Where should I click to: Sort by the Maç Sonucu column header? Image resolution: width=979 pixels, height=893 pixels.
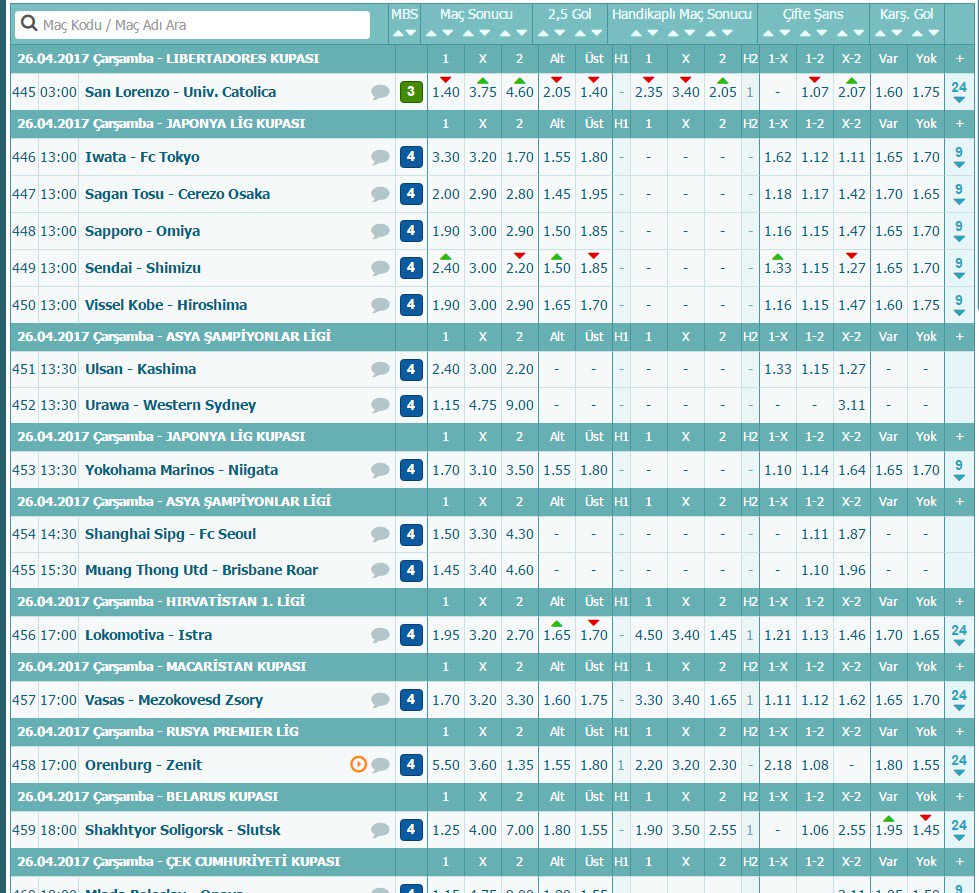[476, 14]
